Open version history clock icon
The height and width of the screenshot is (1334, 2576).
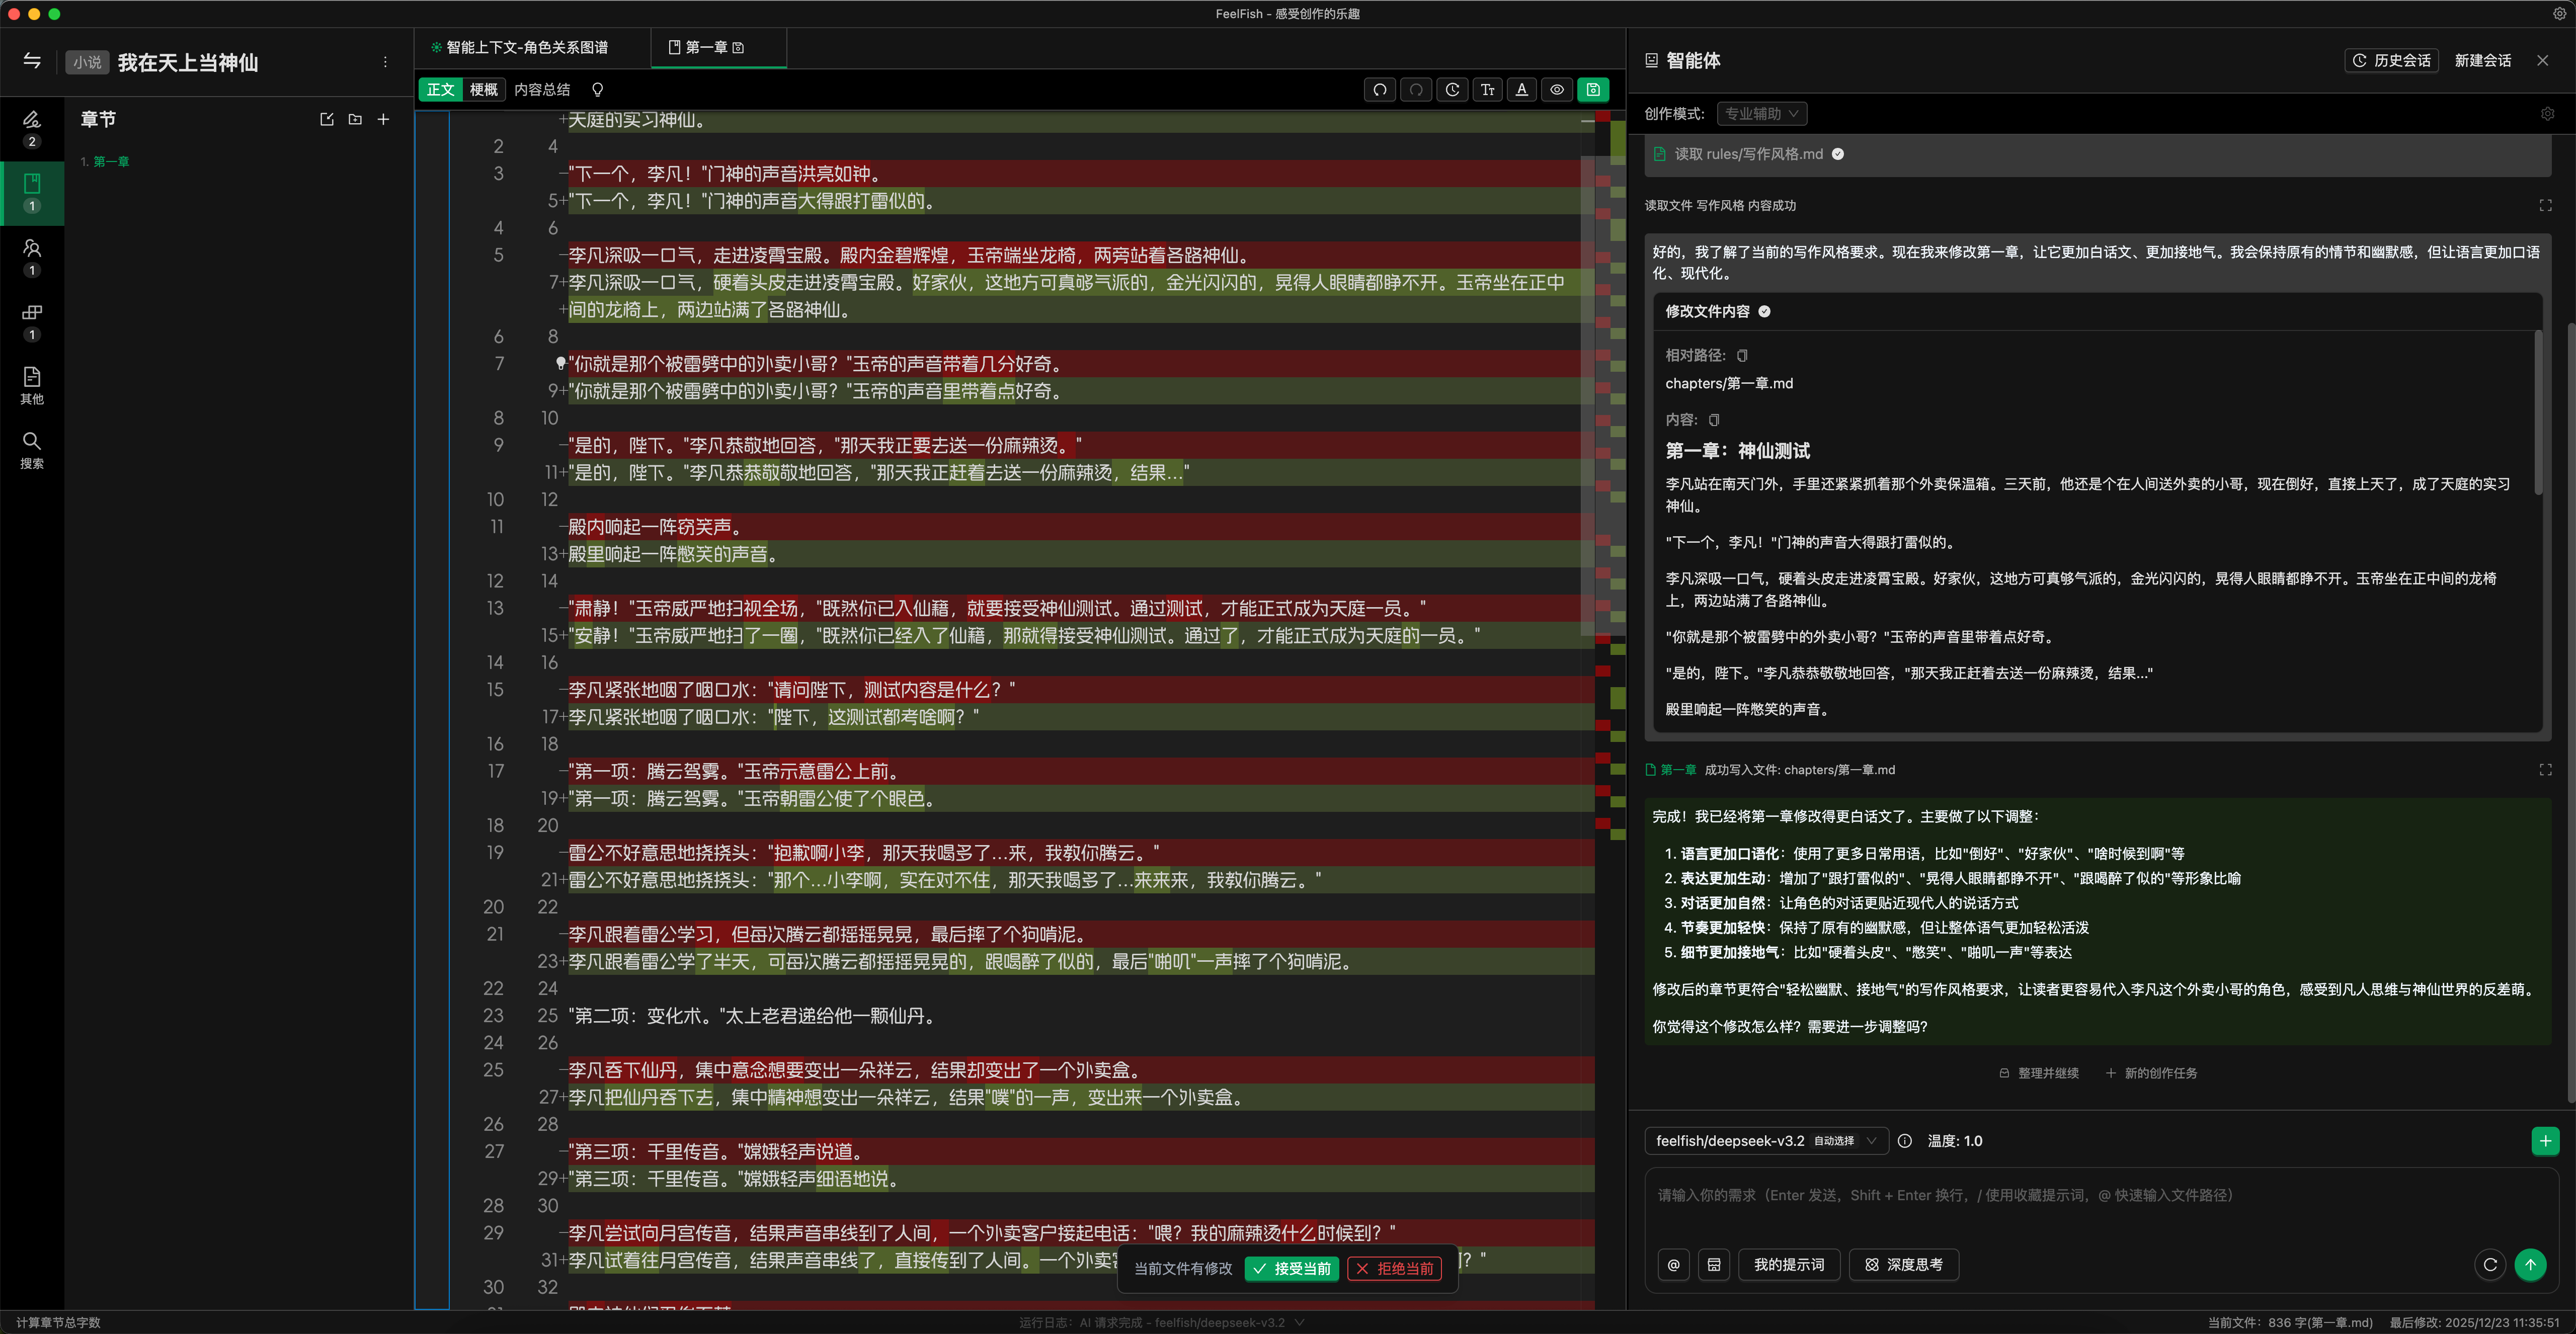(x=1452, y=90)
